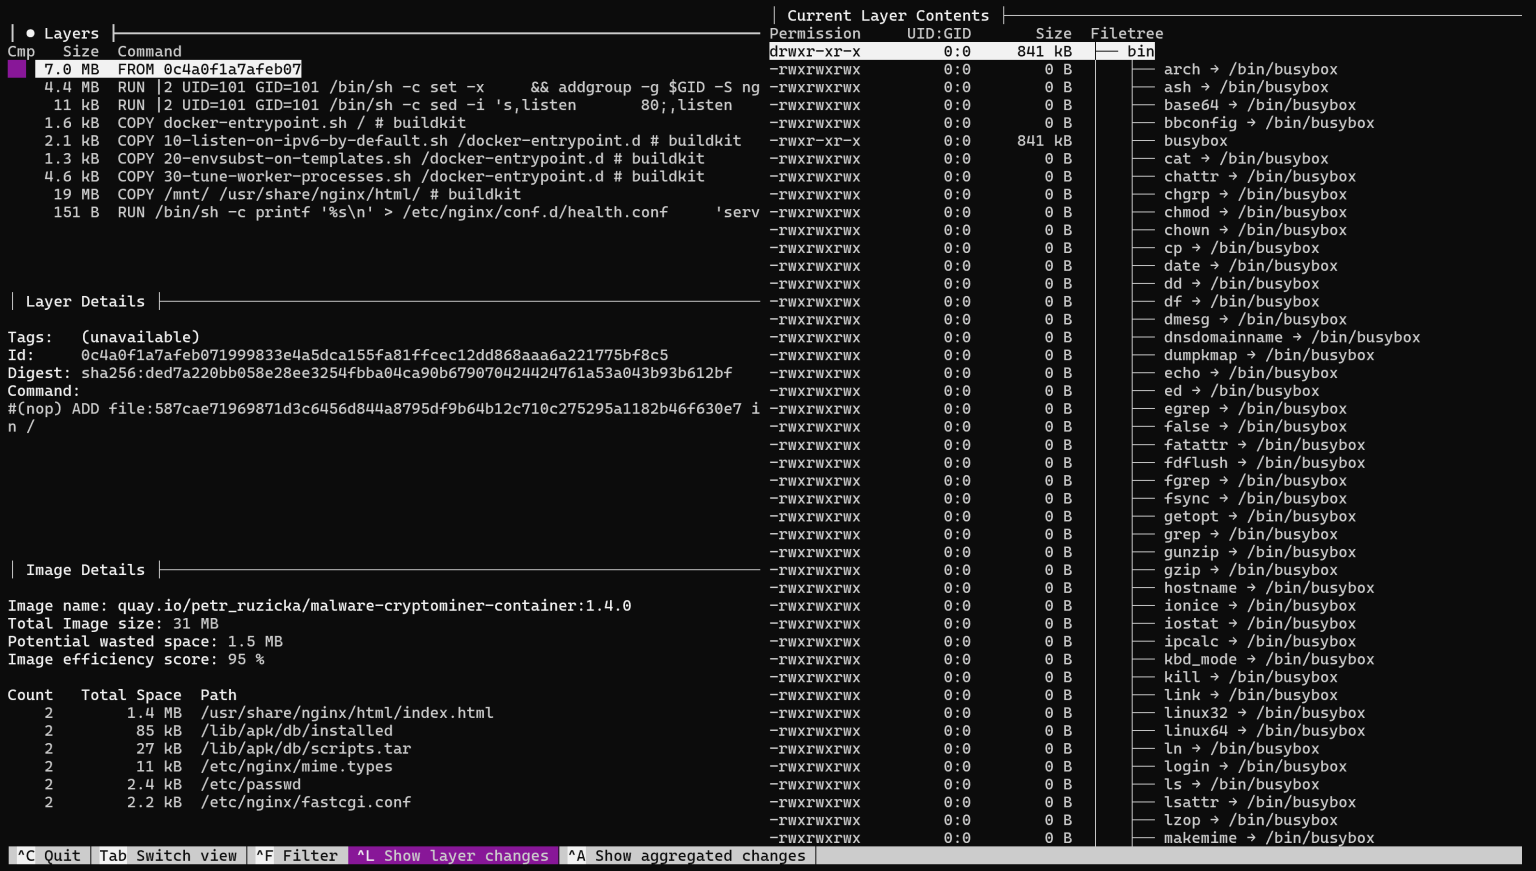Click Tab Switch view control
The width and height of the screenshot is (1536, 871).
[x=167, y=855]
